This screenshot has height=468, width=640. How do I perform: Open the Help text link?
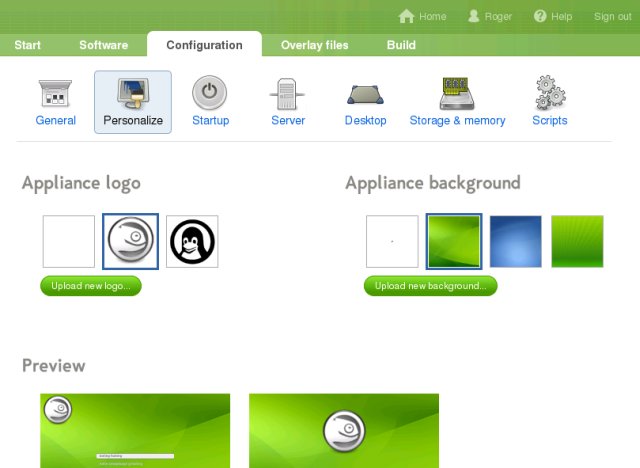[x=562, y=16]
